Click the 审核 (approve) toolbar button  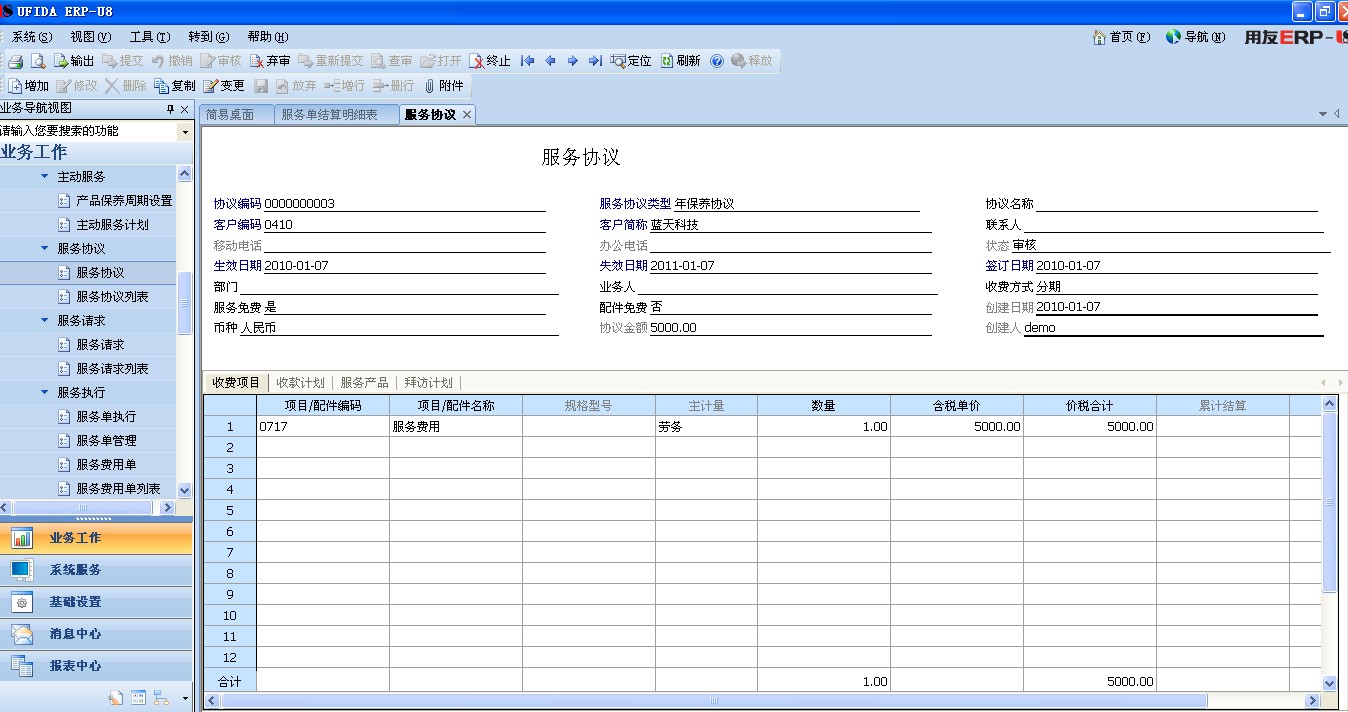click(x=221, y=61)
